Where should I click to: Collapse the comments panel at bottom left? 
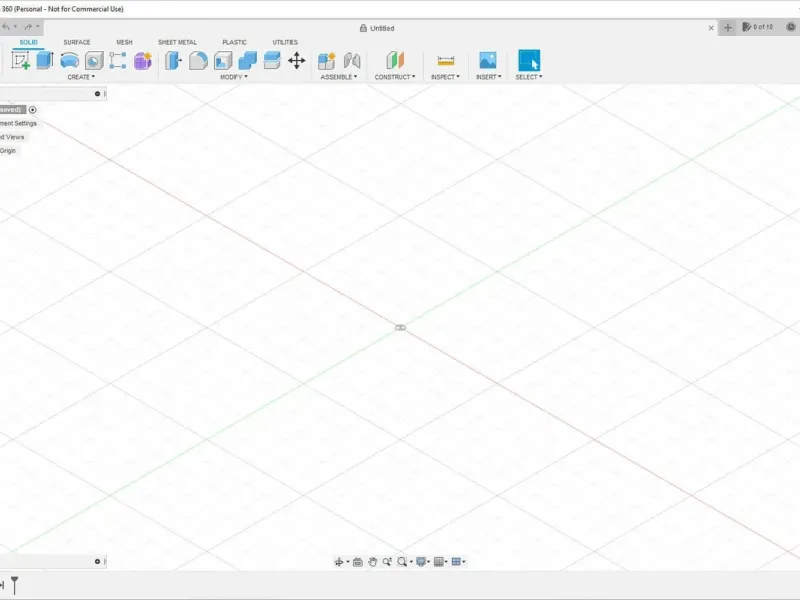coord(97,562)
